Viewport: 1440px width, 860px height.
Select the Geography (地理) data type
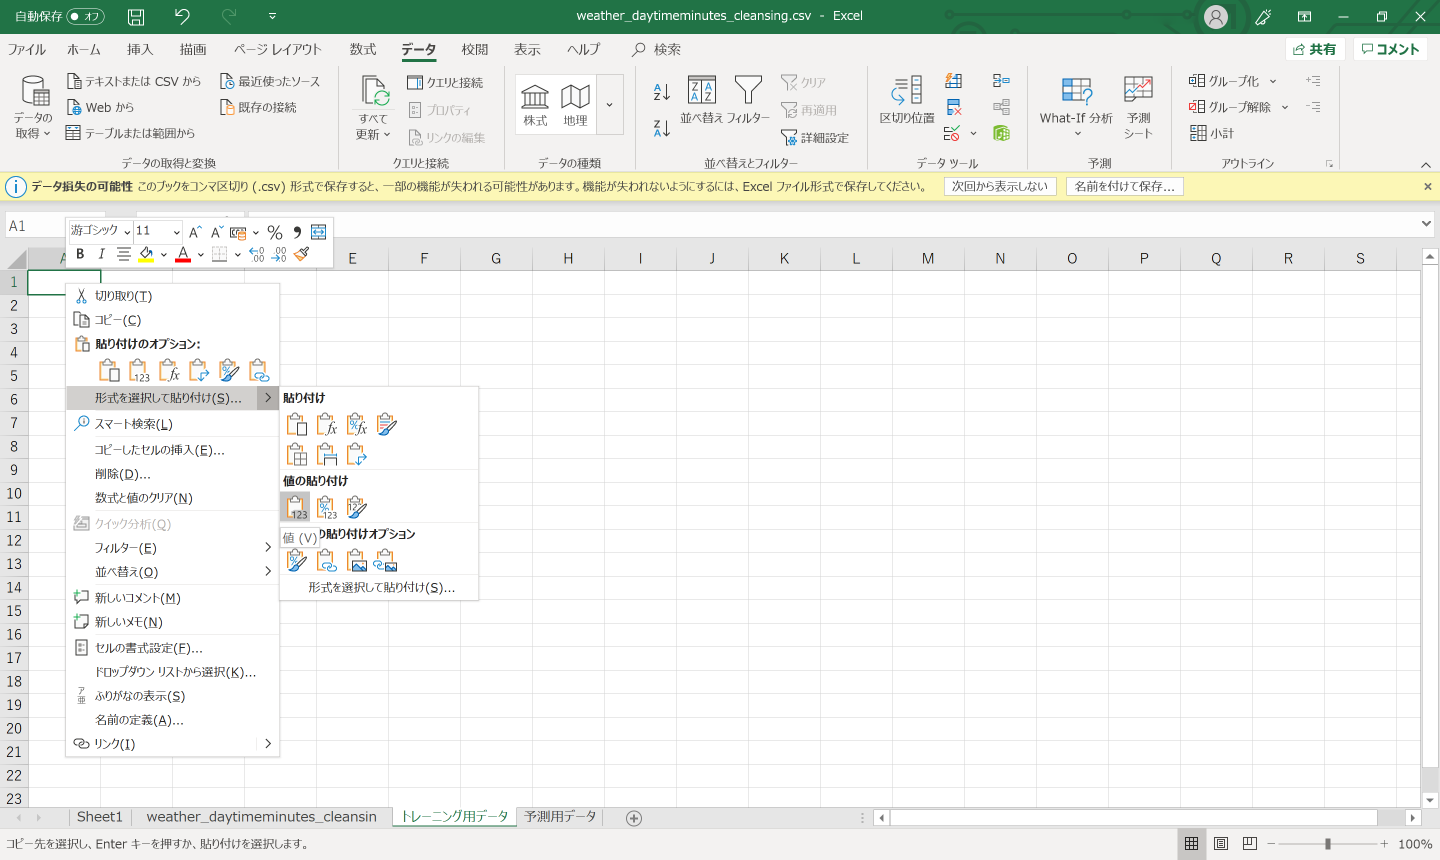click(575, 104)
